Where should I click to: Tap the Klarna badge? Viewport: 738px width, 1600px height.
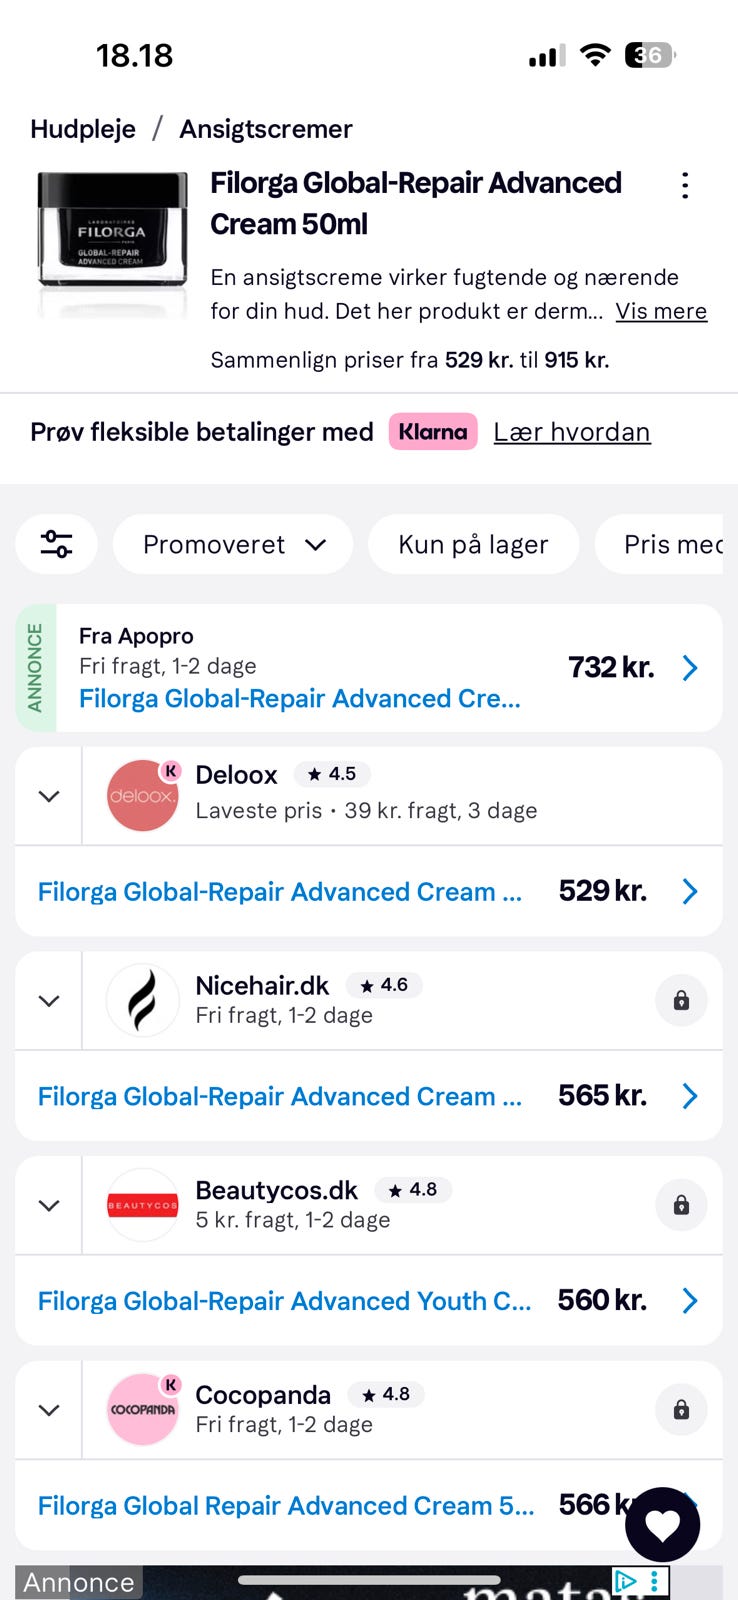click(x=433, y=432)
